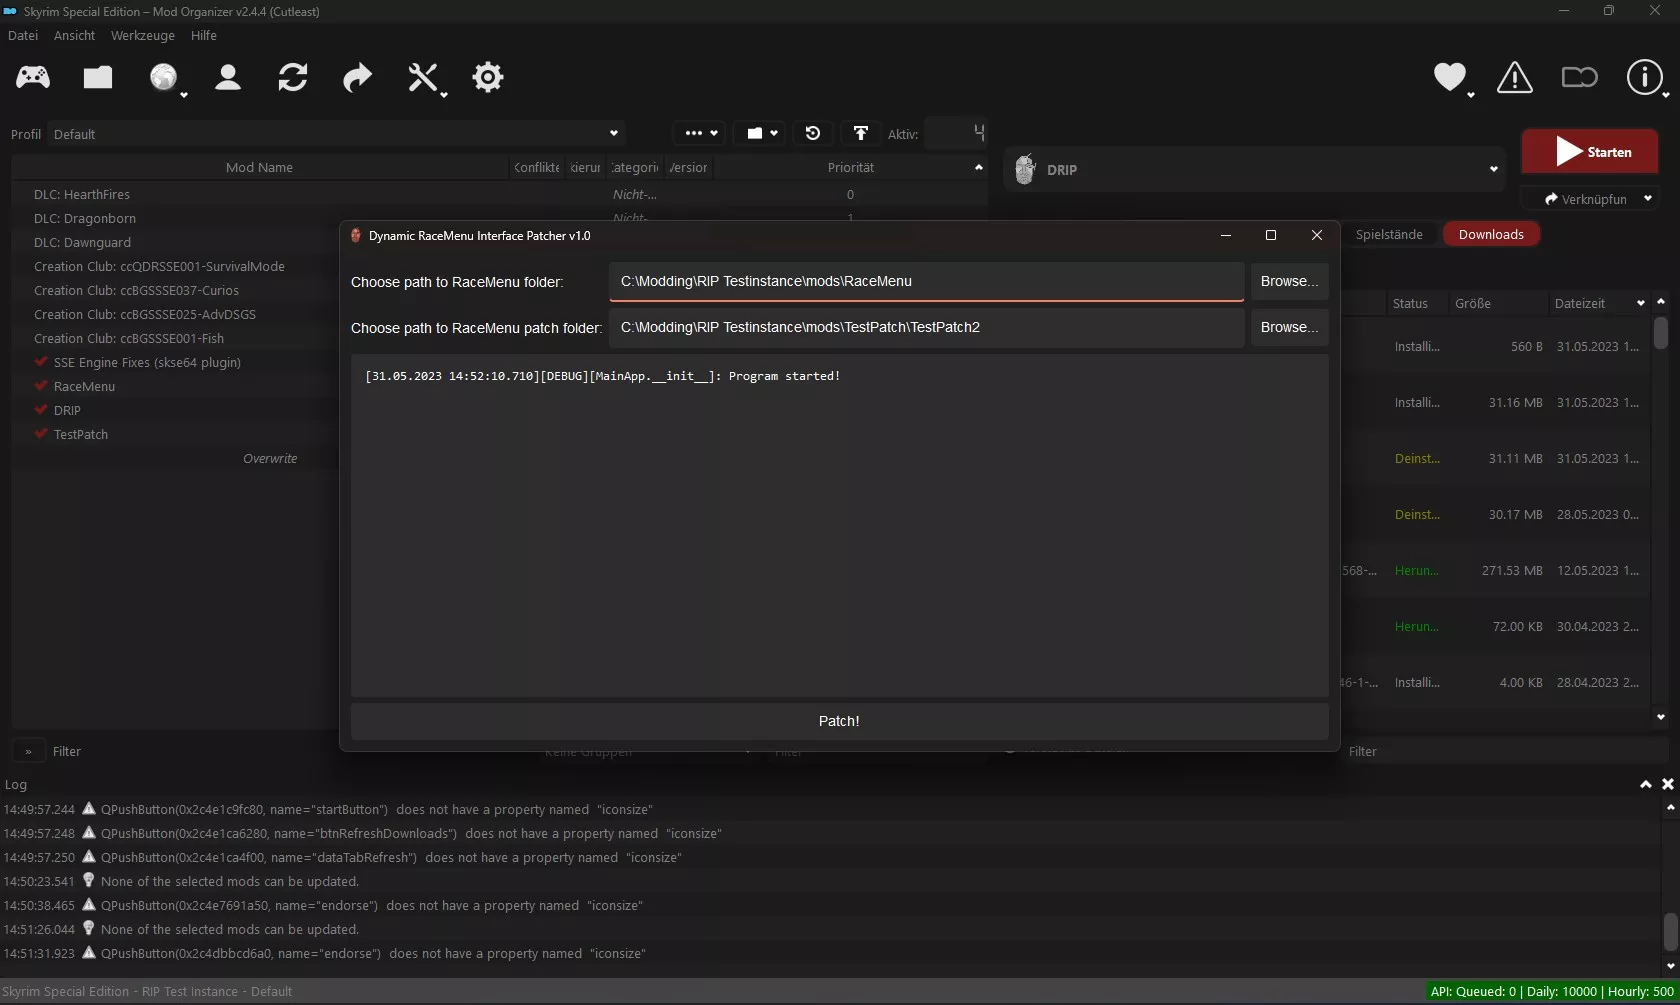Browse for the RaceMenu folder
This screenshot has width=1680, height=1005.
click(1289, 281)
